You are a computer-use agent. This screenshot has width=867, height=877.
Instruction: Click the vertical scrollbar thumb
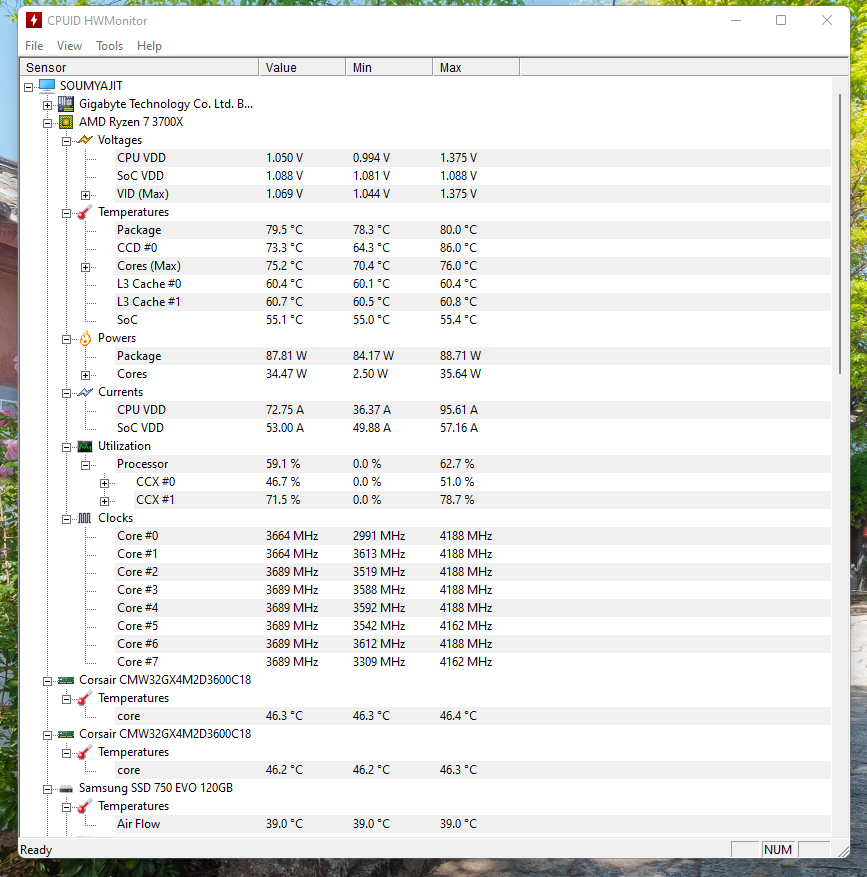840,234
